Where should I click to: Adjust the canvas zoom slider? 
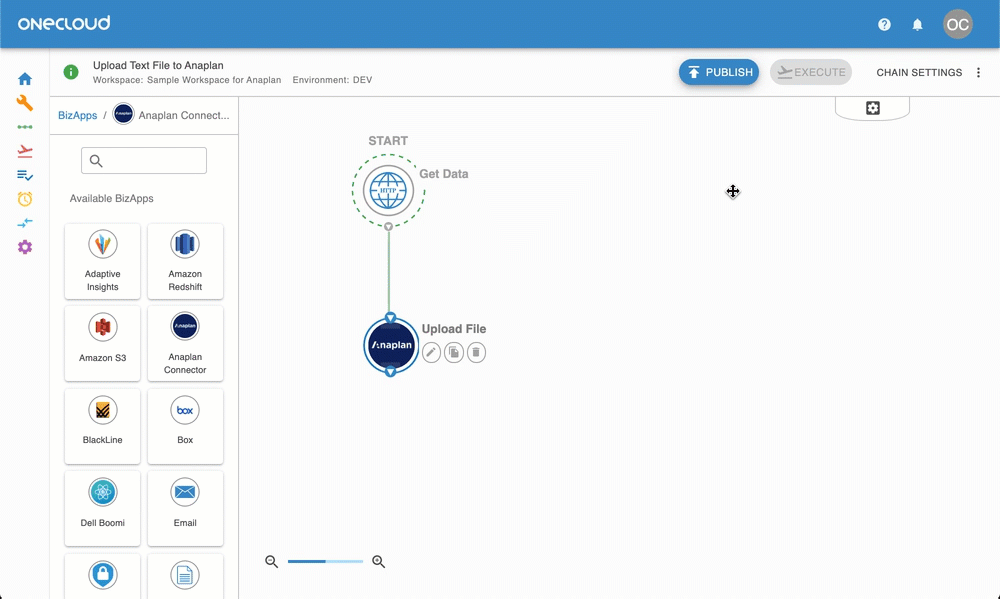pyautogui.click(x=325, y=561)
